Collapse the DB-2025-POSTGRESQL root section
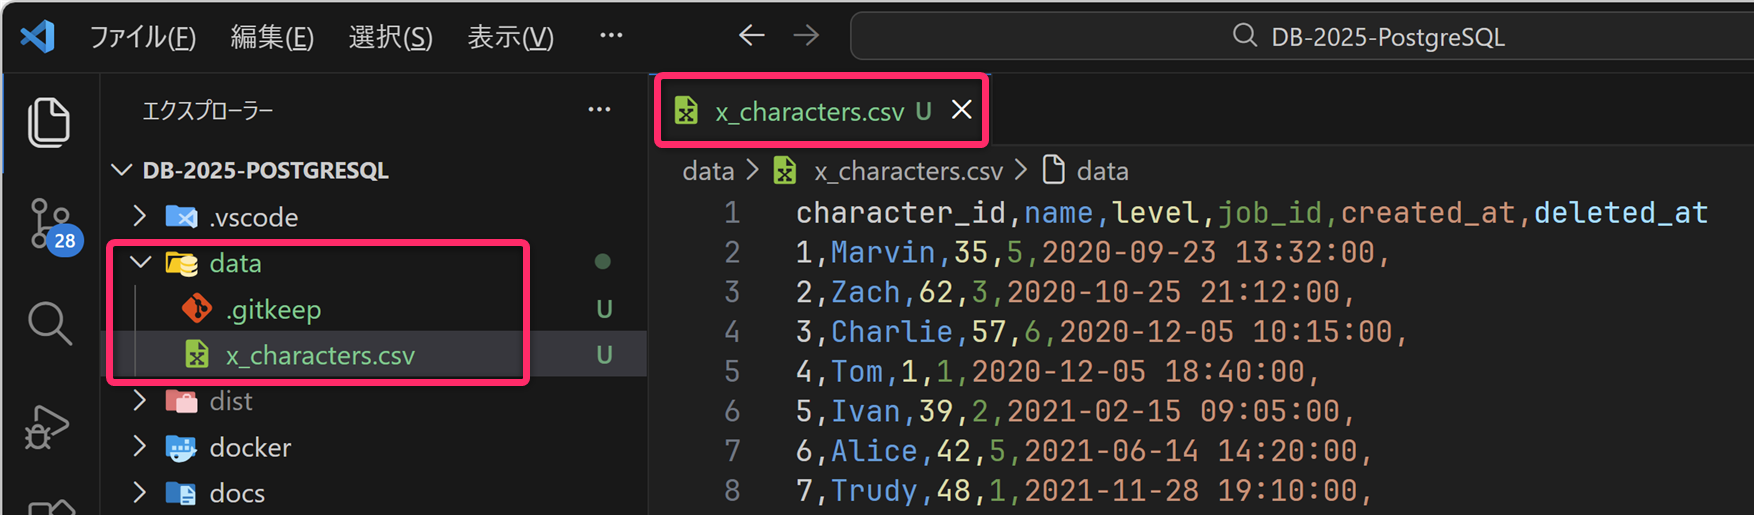The image size is (1754, 515). pos(122,170)
